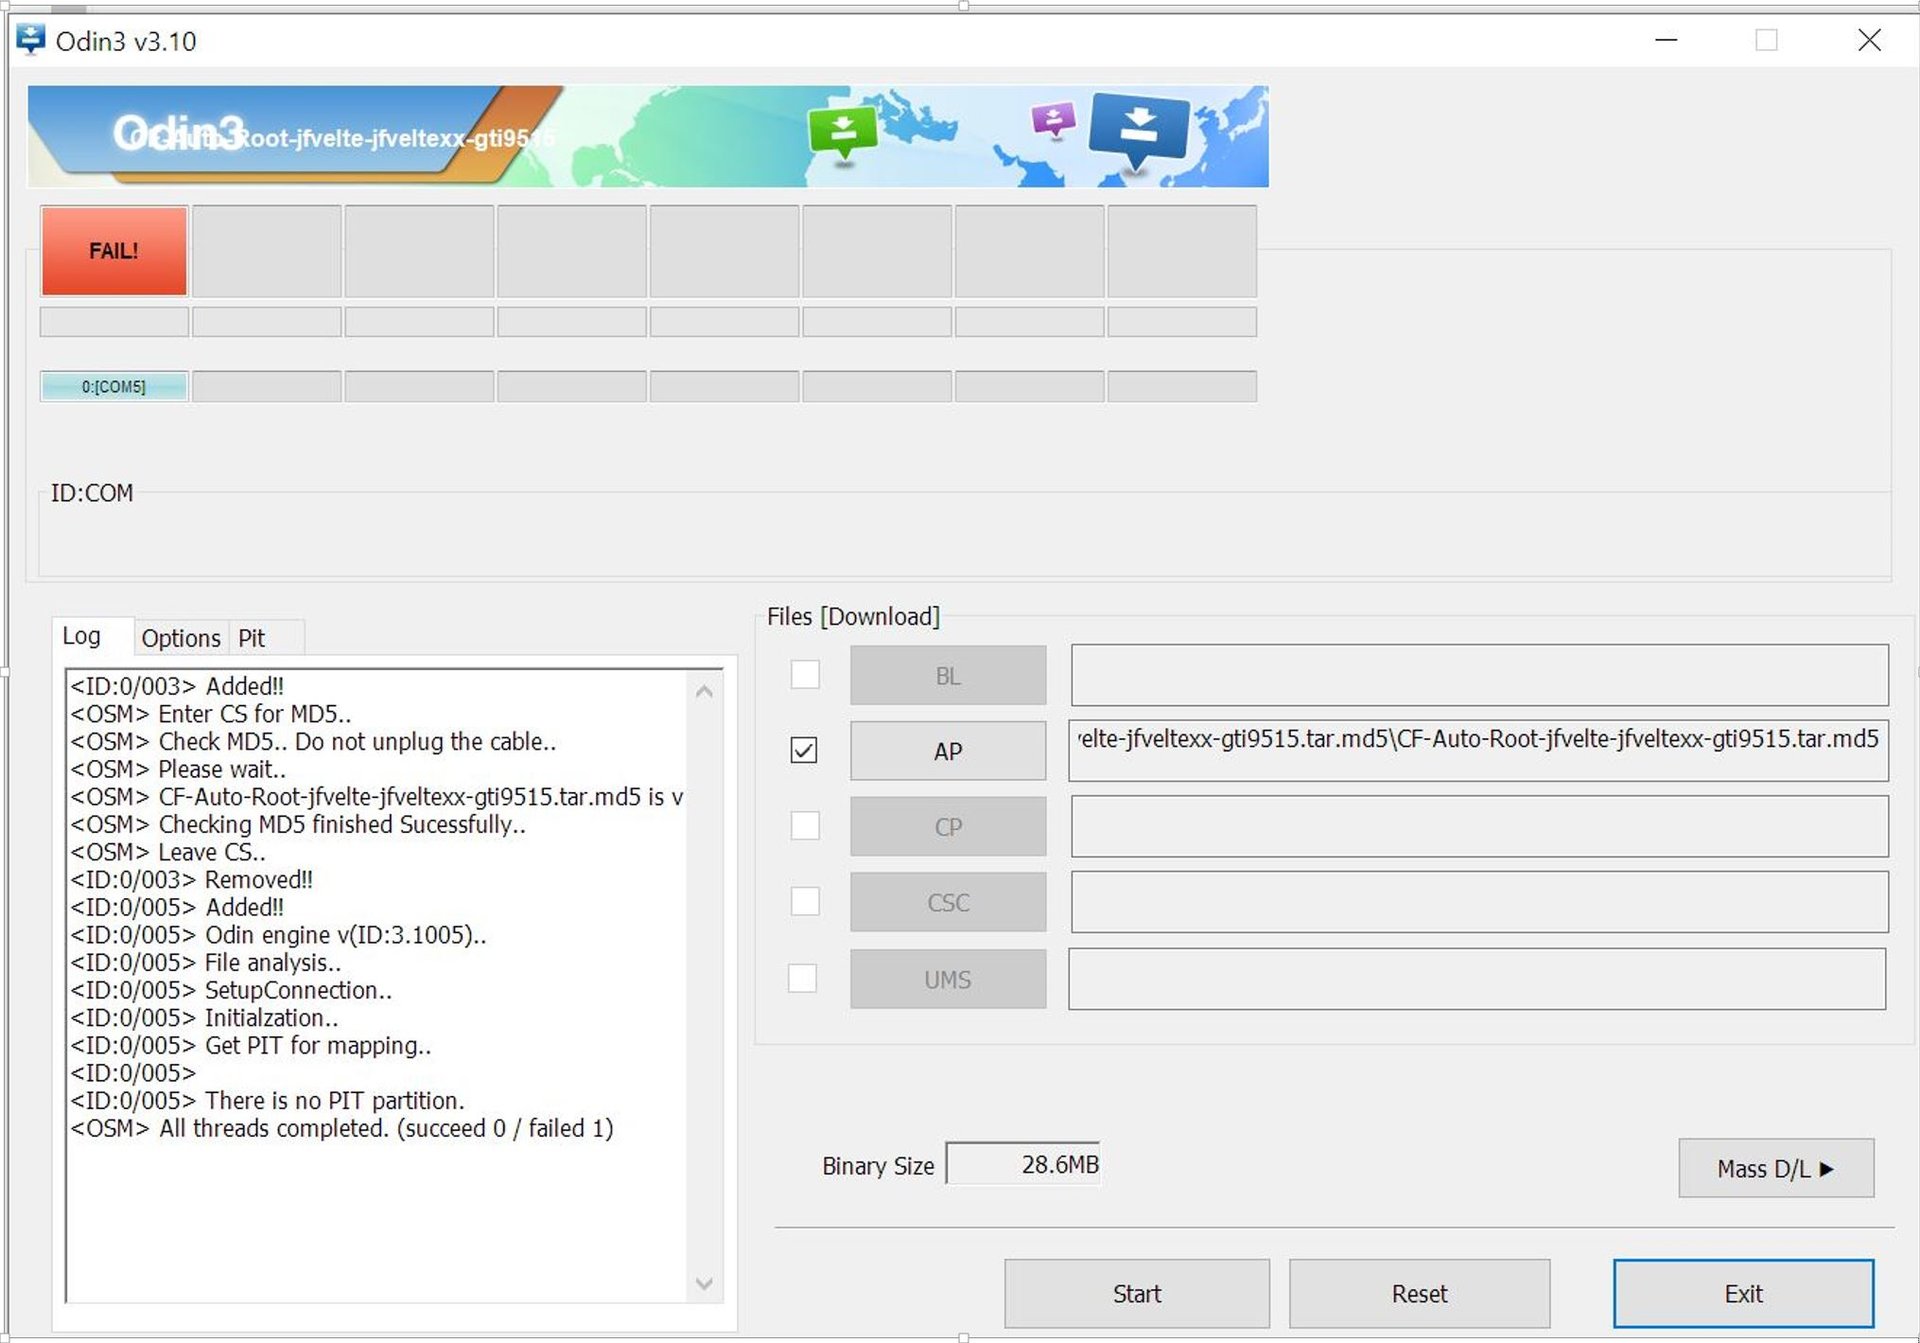Click the 'ID:COM' label

pos(92,493)
